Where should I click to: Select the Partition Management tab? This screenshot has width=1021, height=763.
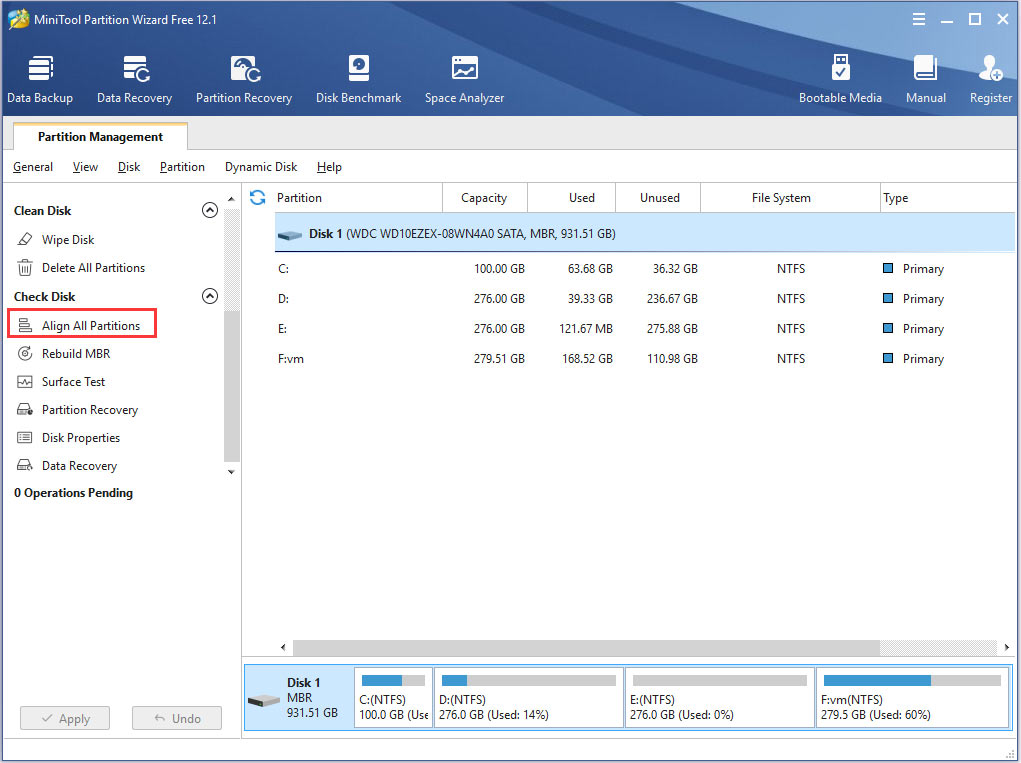[x=100, y=137]
